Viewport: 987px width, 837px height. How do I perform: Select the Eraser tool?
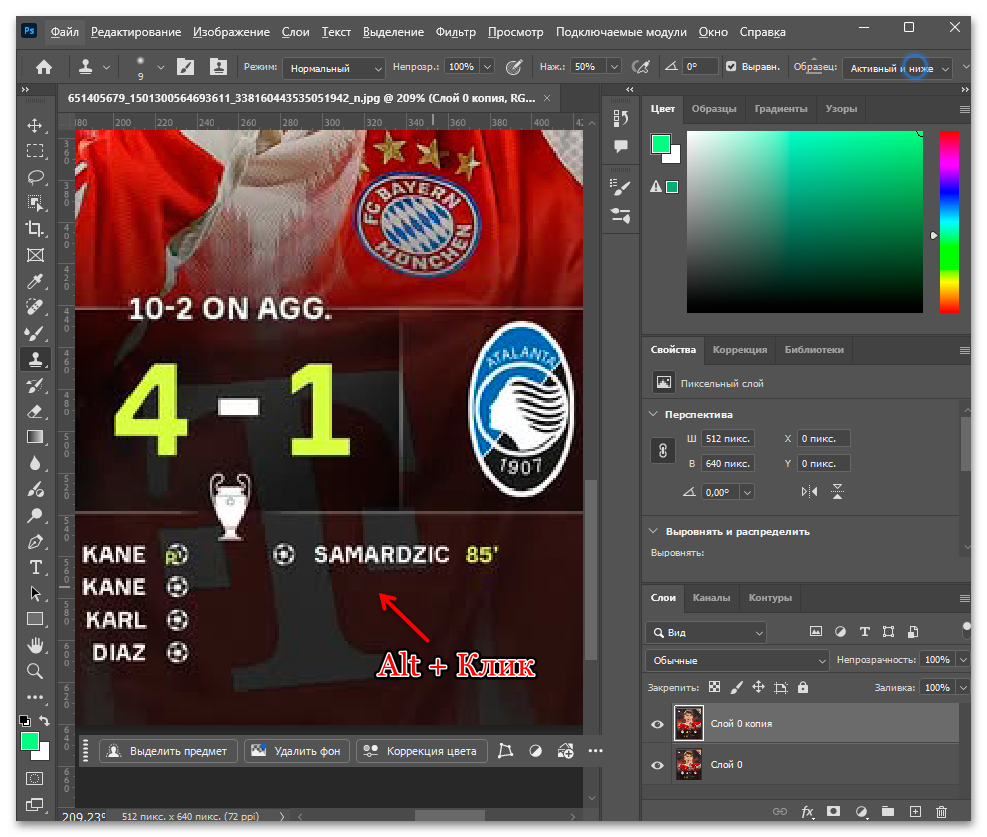pos(35,411)
